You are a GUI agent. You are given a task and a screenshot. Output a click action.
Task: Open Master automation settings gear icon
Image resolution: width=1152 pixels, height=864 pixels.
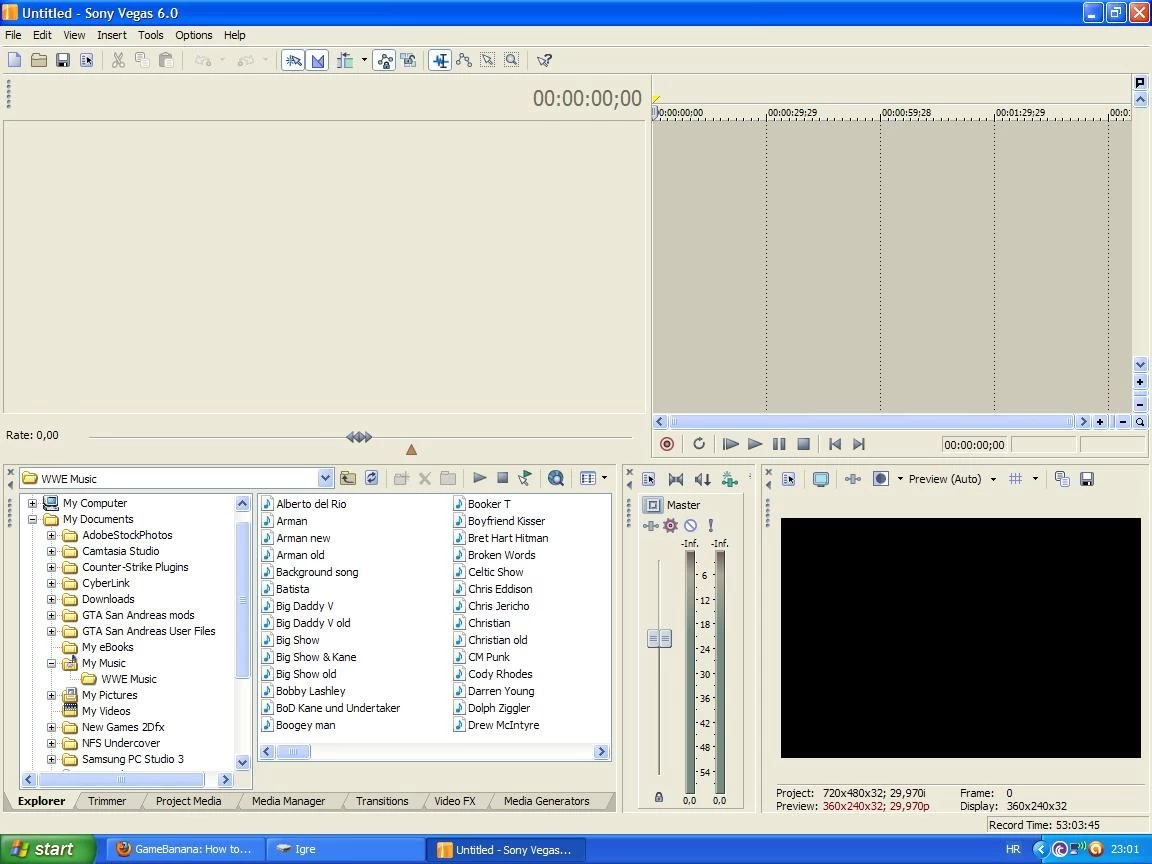pyautogui.click(x=670, y=525)
